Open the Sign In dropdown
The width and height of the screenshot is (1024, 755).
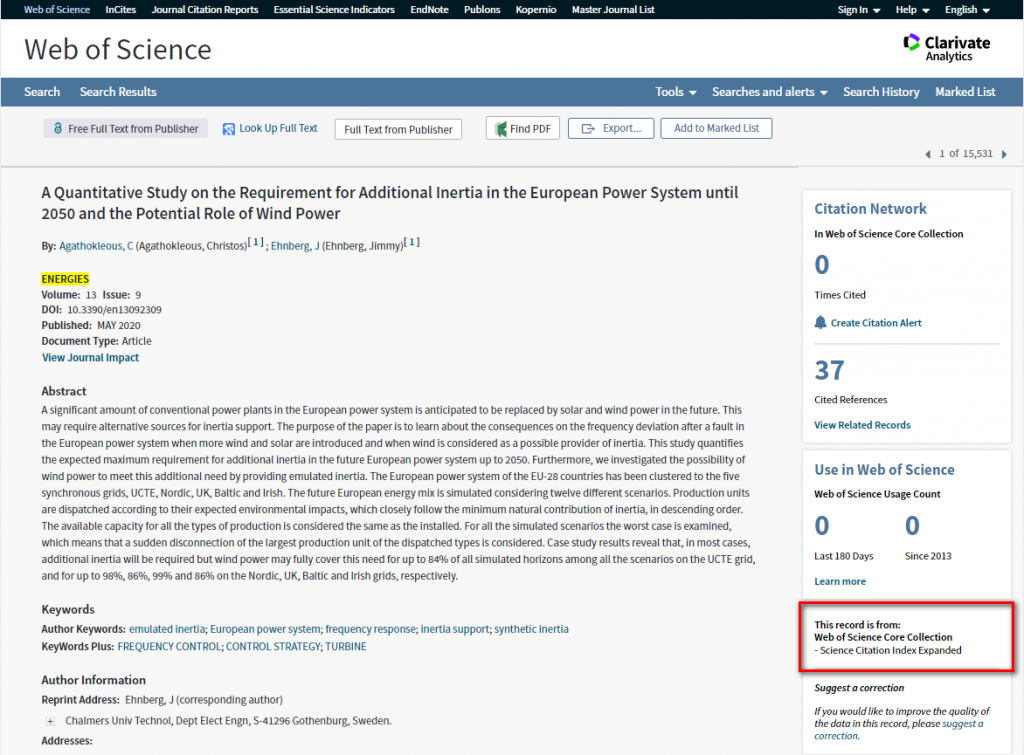[x=858, y=10]
